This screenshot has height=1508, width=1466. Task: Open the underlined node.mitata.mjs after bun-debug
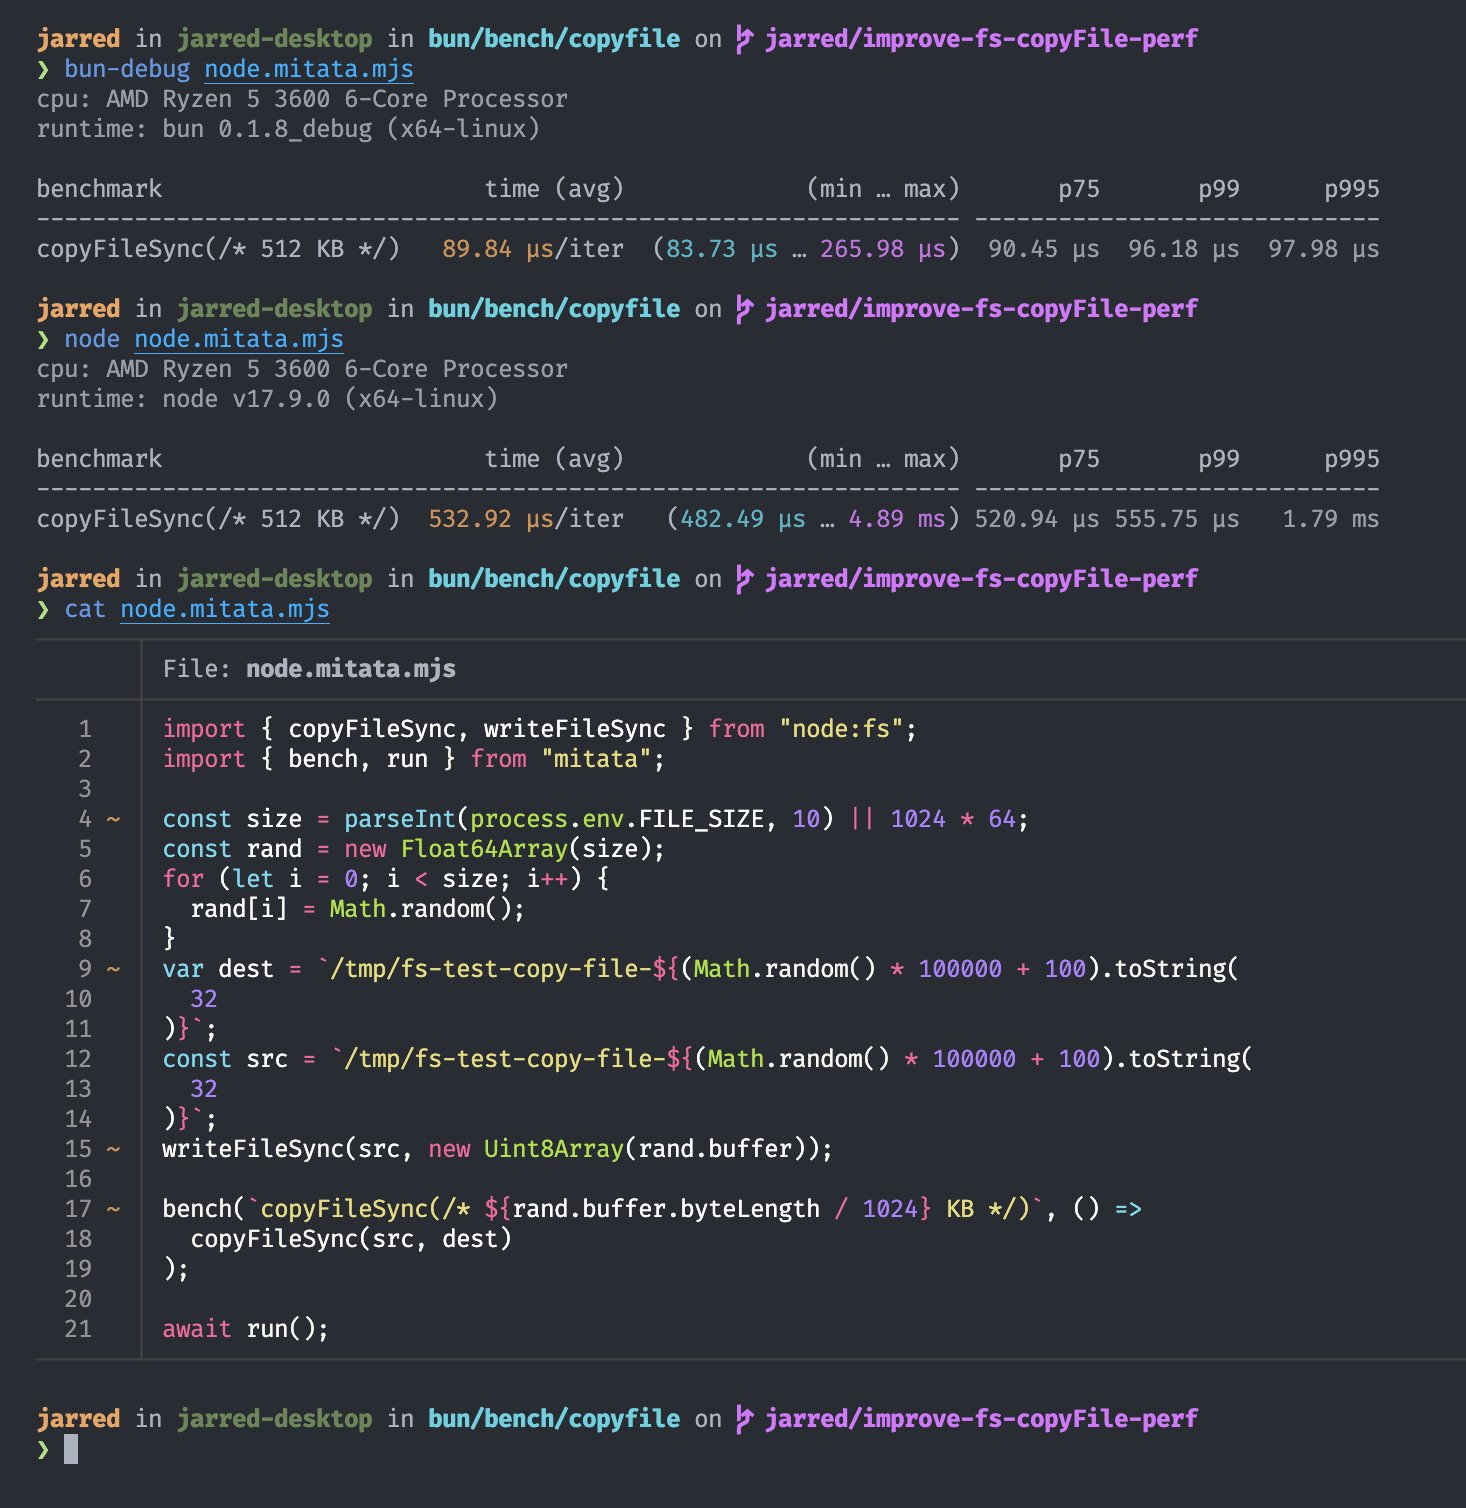point(308,69)
